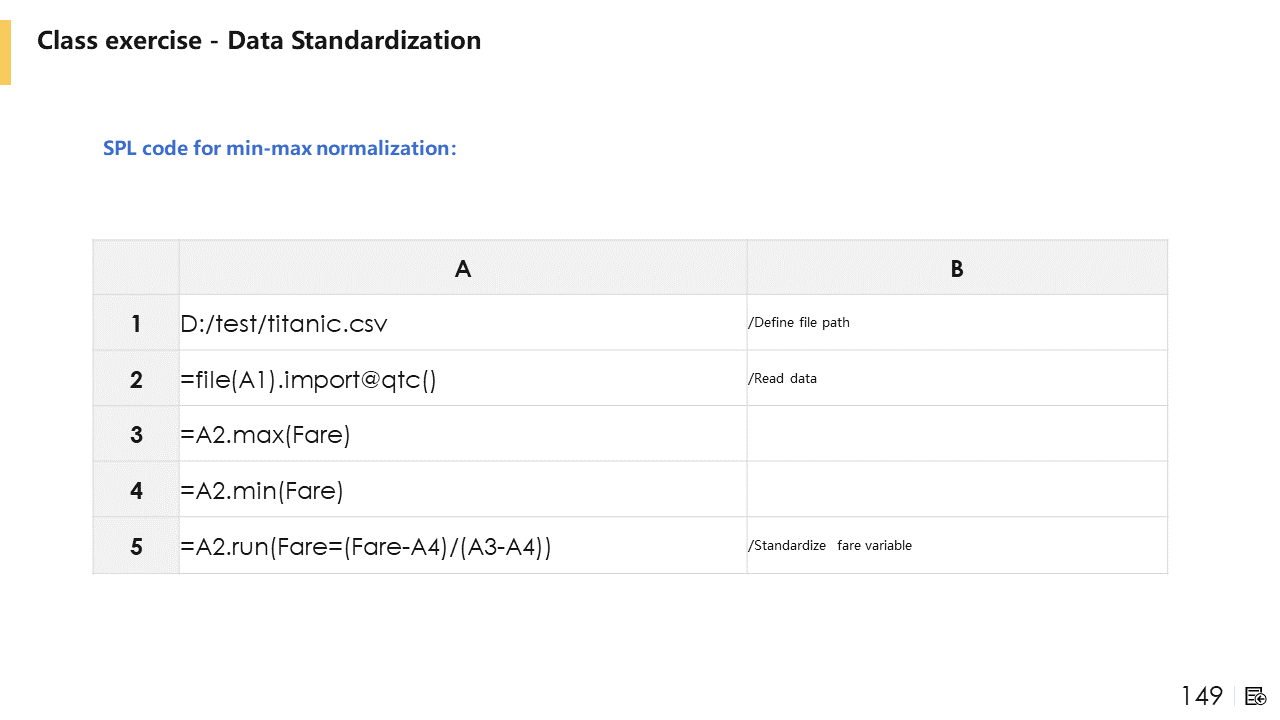The width and height of the screenshot is (1280, 720).
Task: Click slide number 149
Action: pyautogui.click(x=1201, y=696)
